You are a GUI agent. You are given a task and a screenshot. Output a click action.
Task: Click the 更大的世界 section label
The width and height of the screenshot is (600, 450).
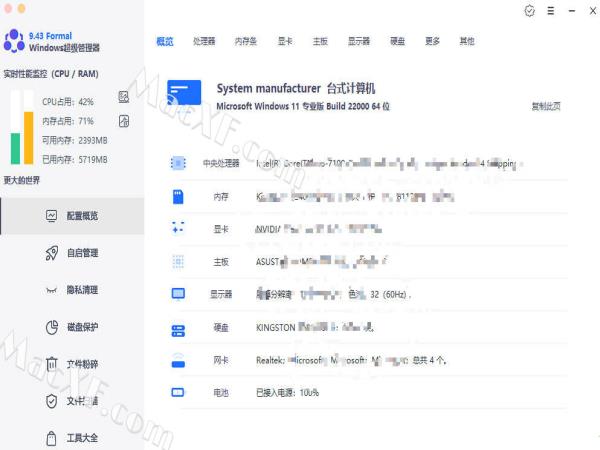coord(22,180)
